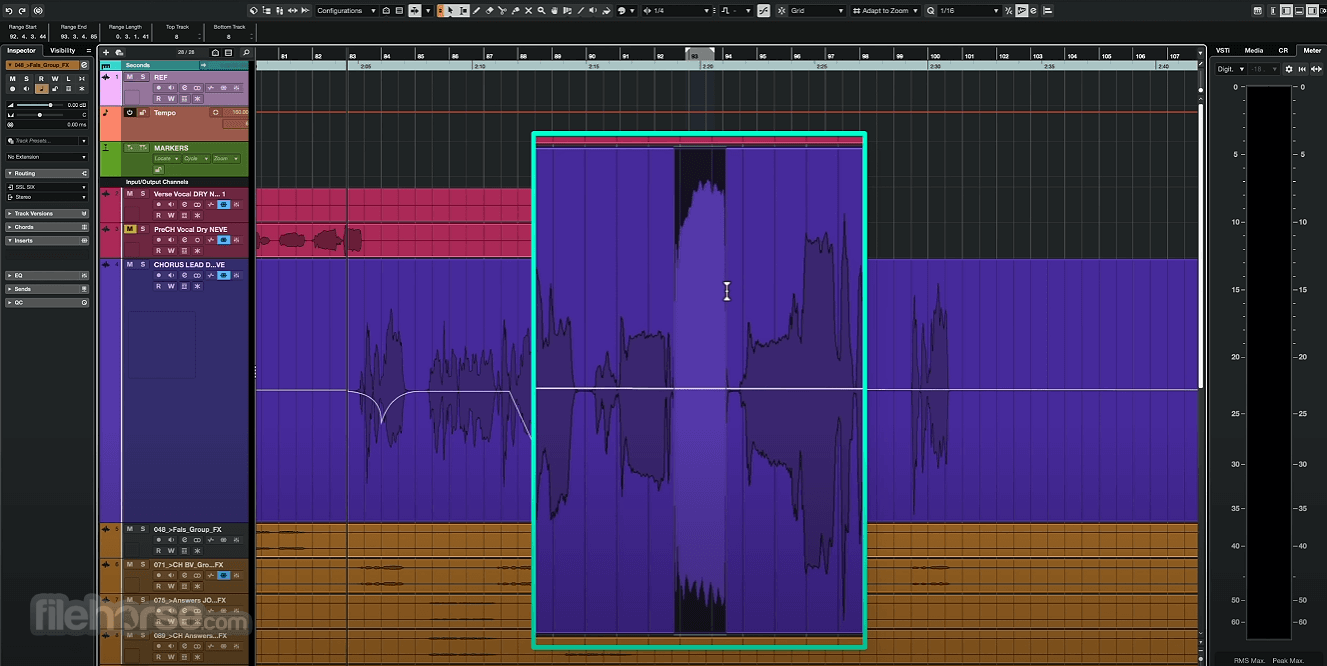Select the Time Warp tool
Image resolution: width=1327 pixels, height=666 pixels.
coord(567,10)
